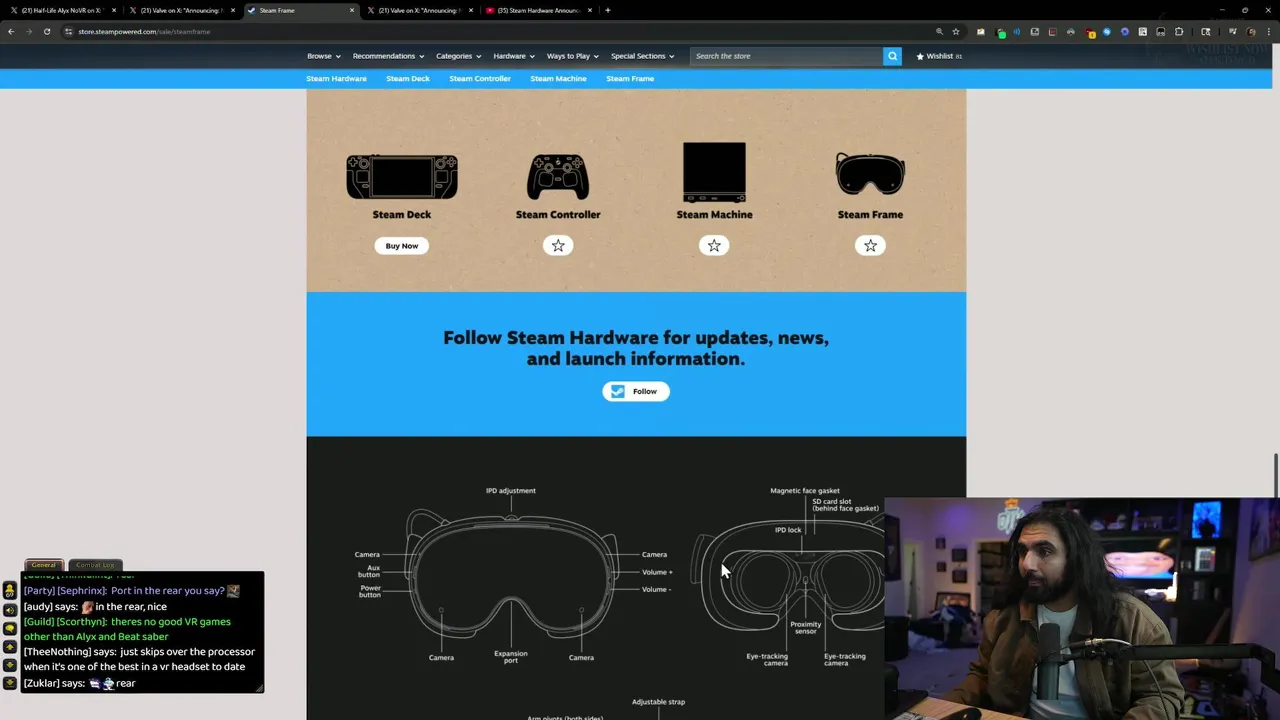
Task: Wishlist Steam Frame with its star button
Action: pos(870,245)
